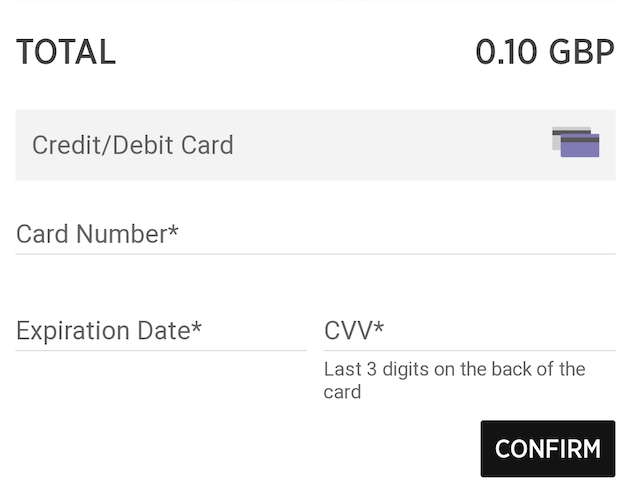The image size is (628, 496).
Task: Focus the CVV input field
Action: tap(469, 331)
